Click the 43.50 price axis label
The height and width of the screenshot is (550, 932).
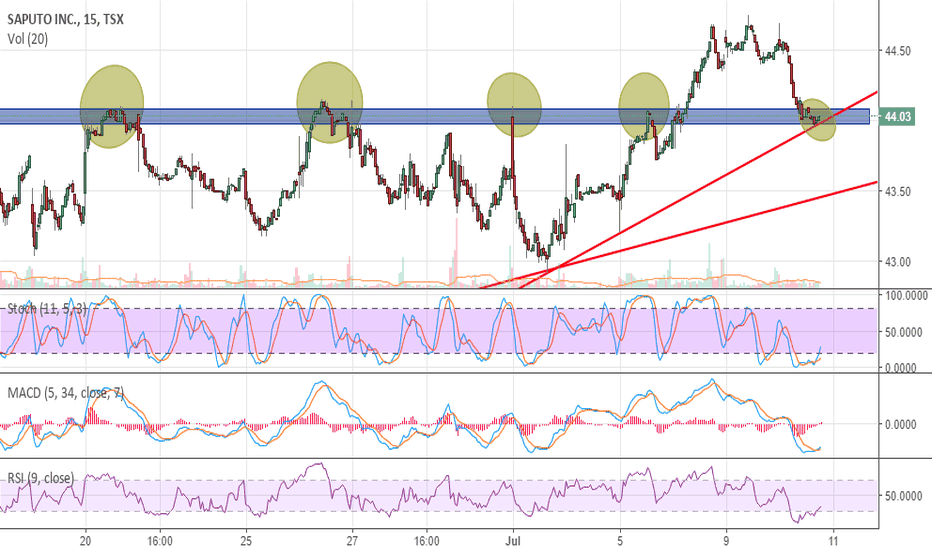[x=898, y=191]
